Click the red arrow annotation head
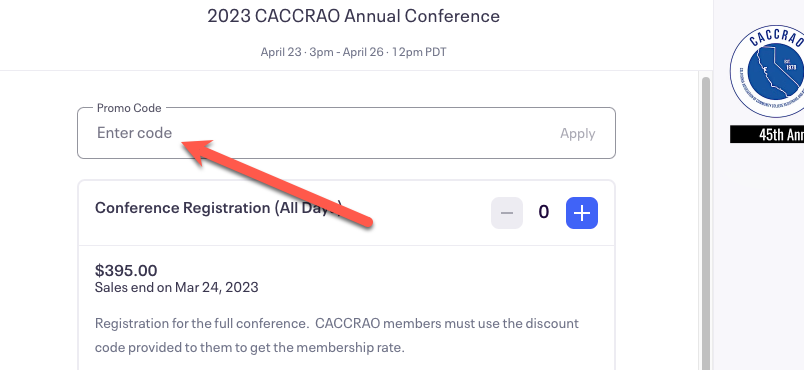Image resolution: width=804 pixels, height=370 pixels. [x=199, y=151]
